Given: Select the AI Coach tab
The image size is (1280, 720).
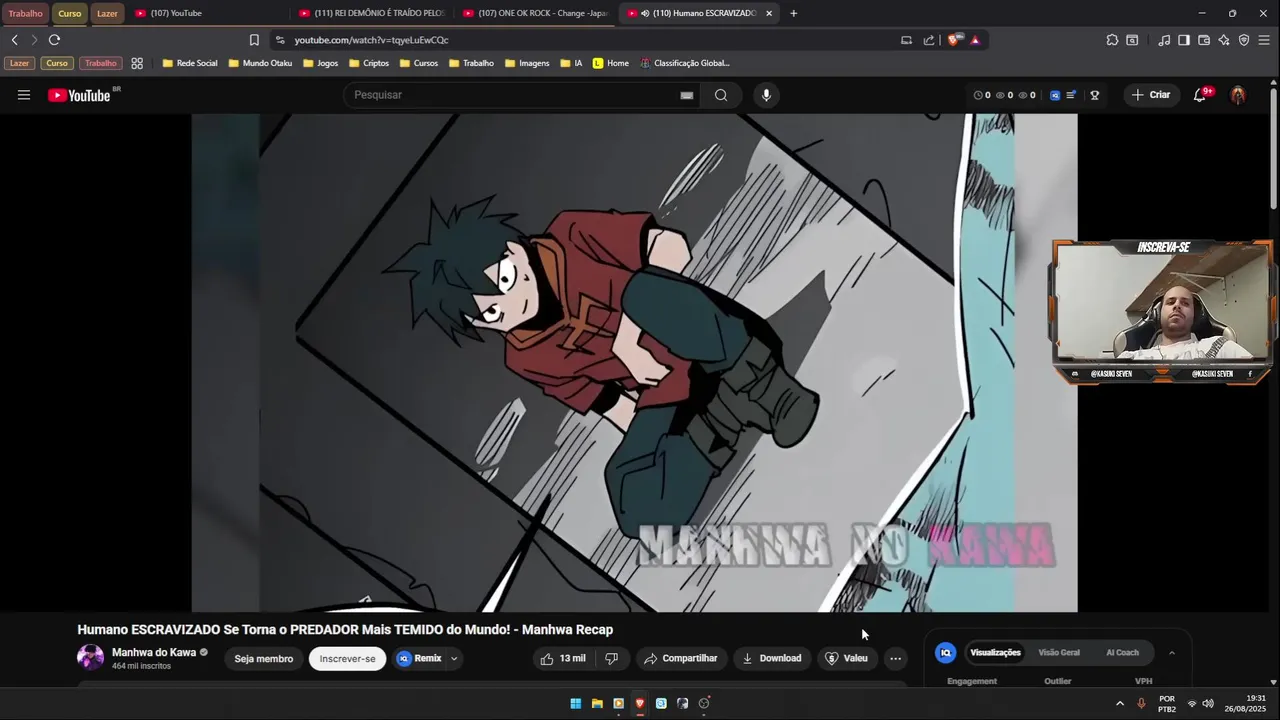Looking at the screenshot, I should tap(1122, 653).
